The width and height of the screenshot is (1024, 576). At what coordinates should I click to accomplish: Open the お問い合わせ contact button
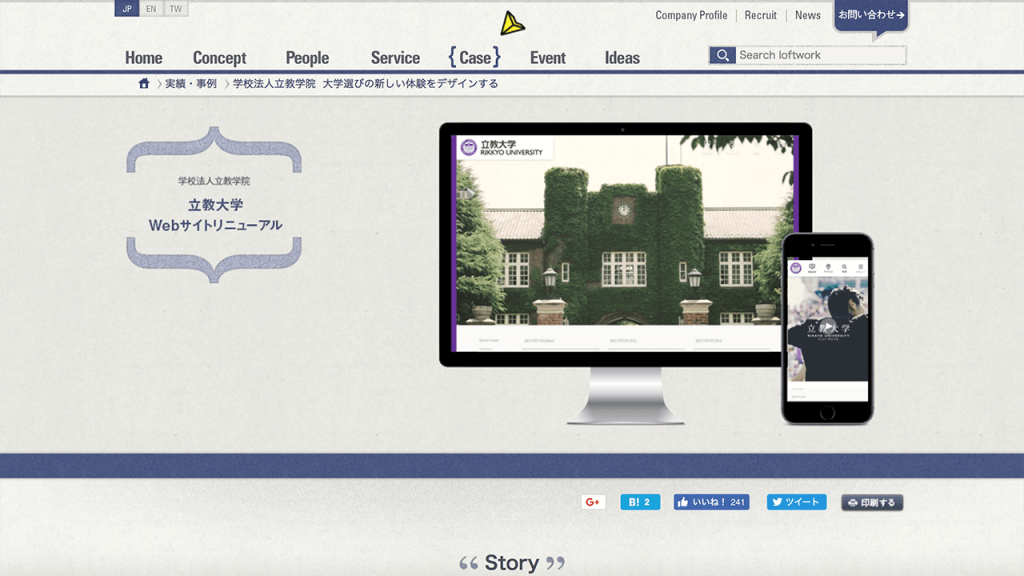click(x=871, y=15)
